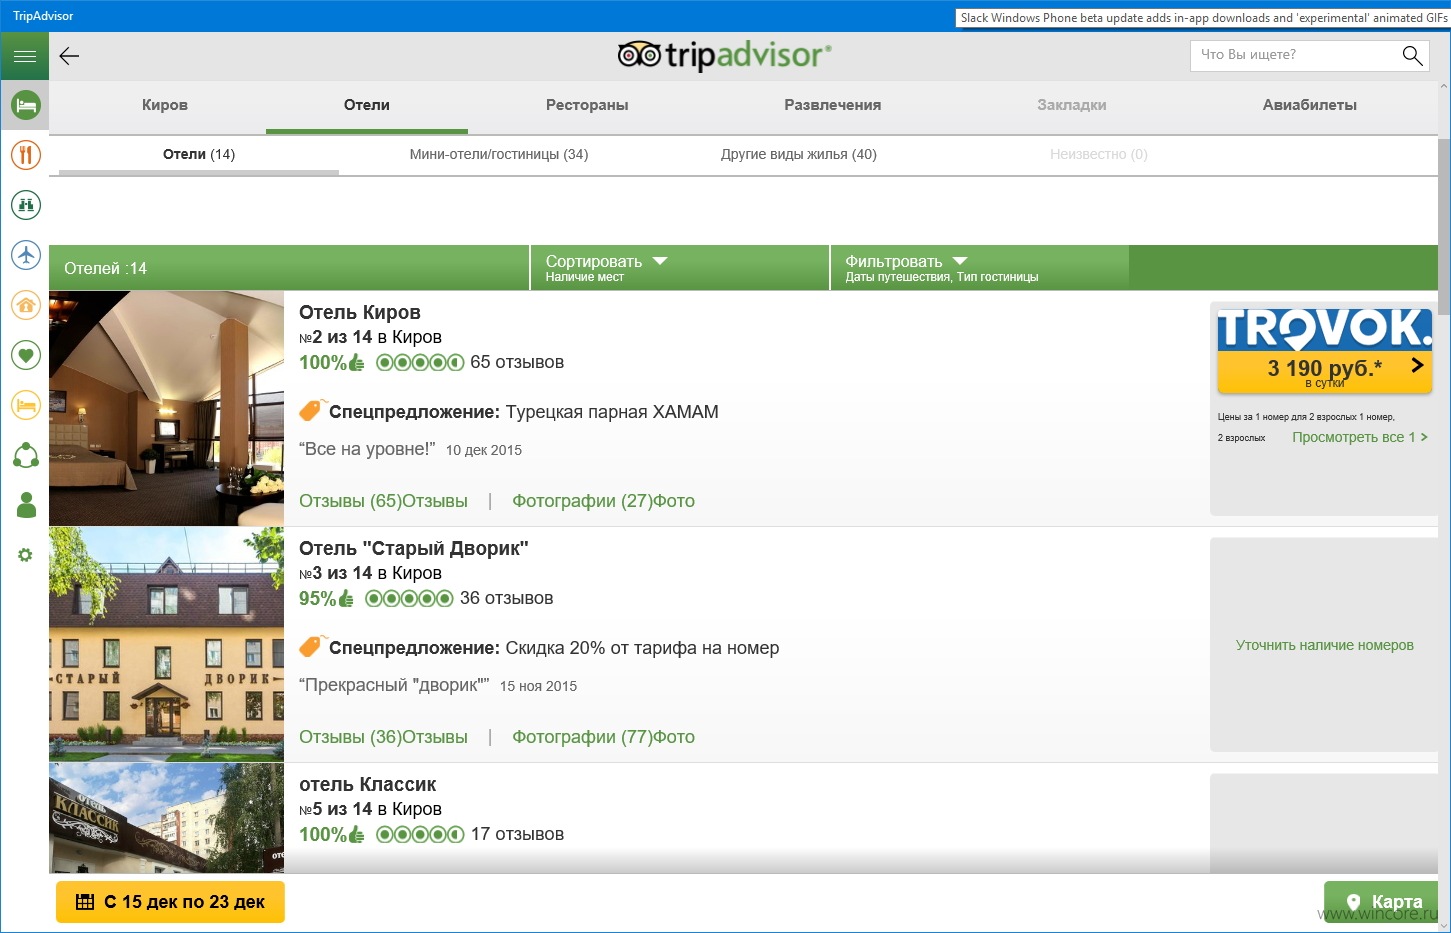Screen dimensions: 1451x933
Task: Open settings gear icon in sidebar
Action: pos(26,555)
